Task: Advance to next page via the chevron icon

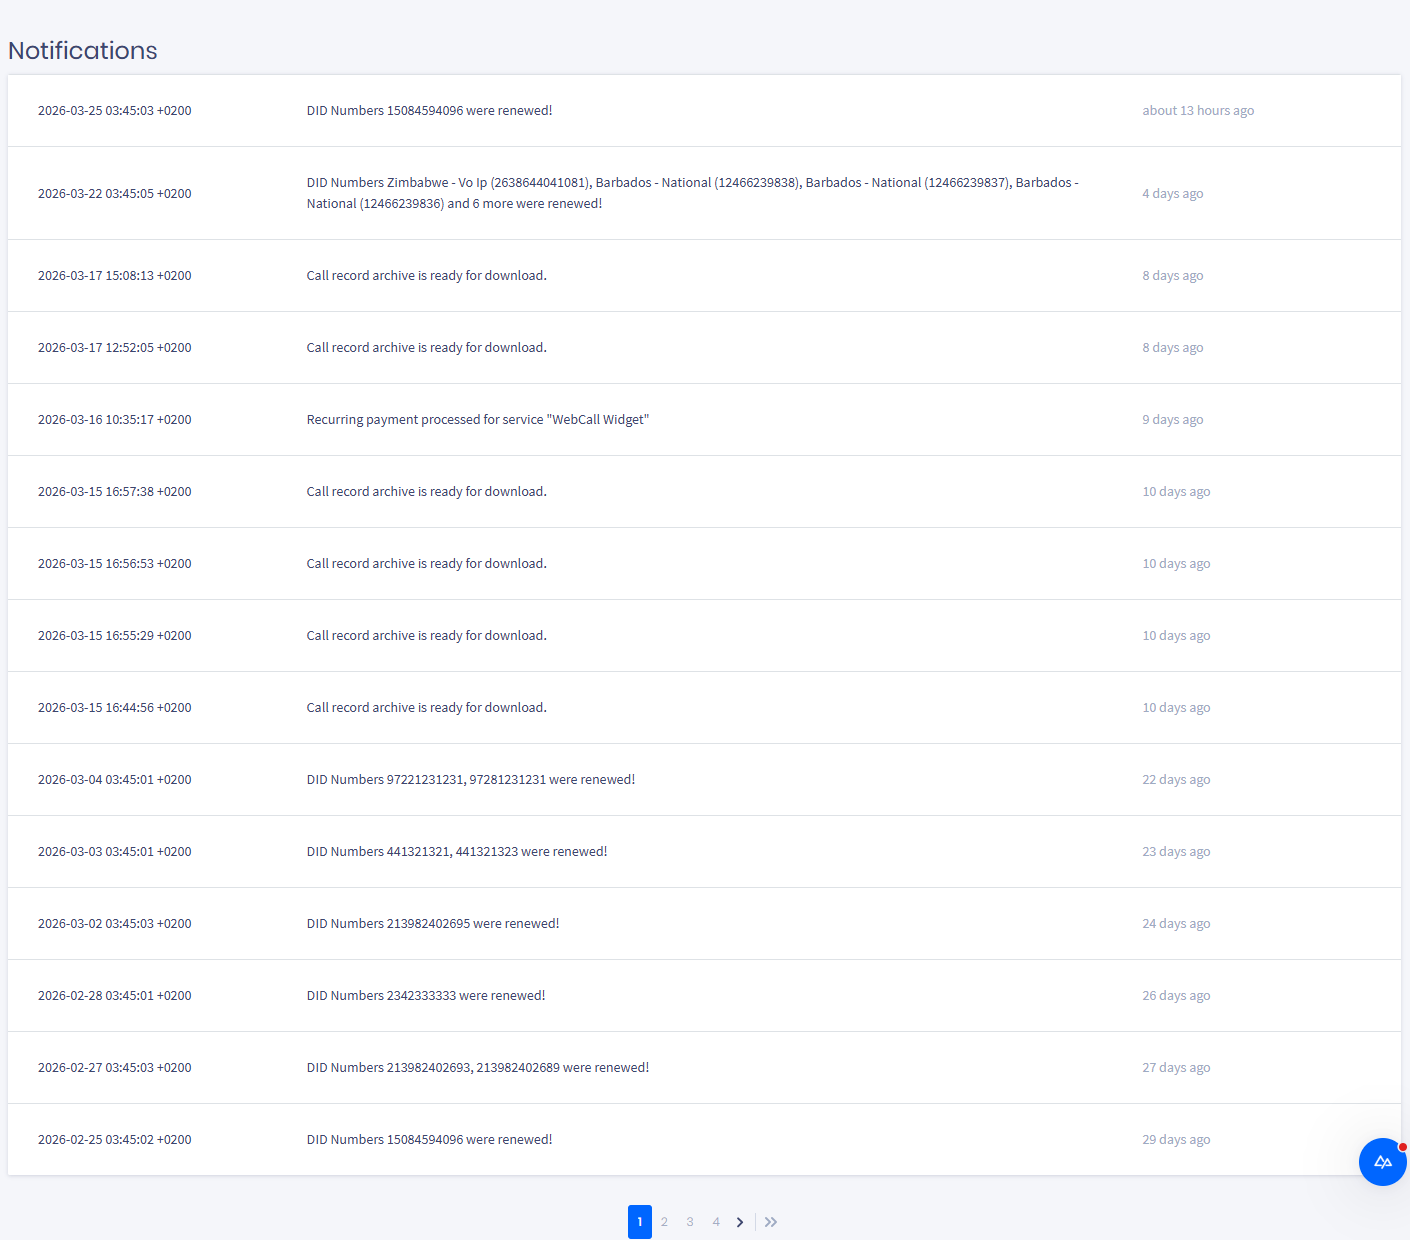Action: tap(739, 1221)
